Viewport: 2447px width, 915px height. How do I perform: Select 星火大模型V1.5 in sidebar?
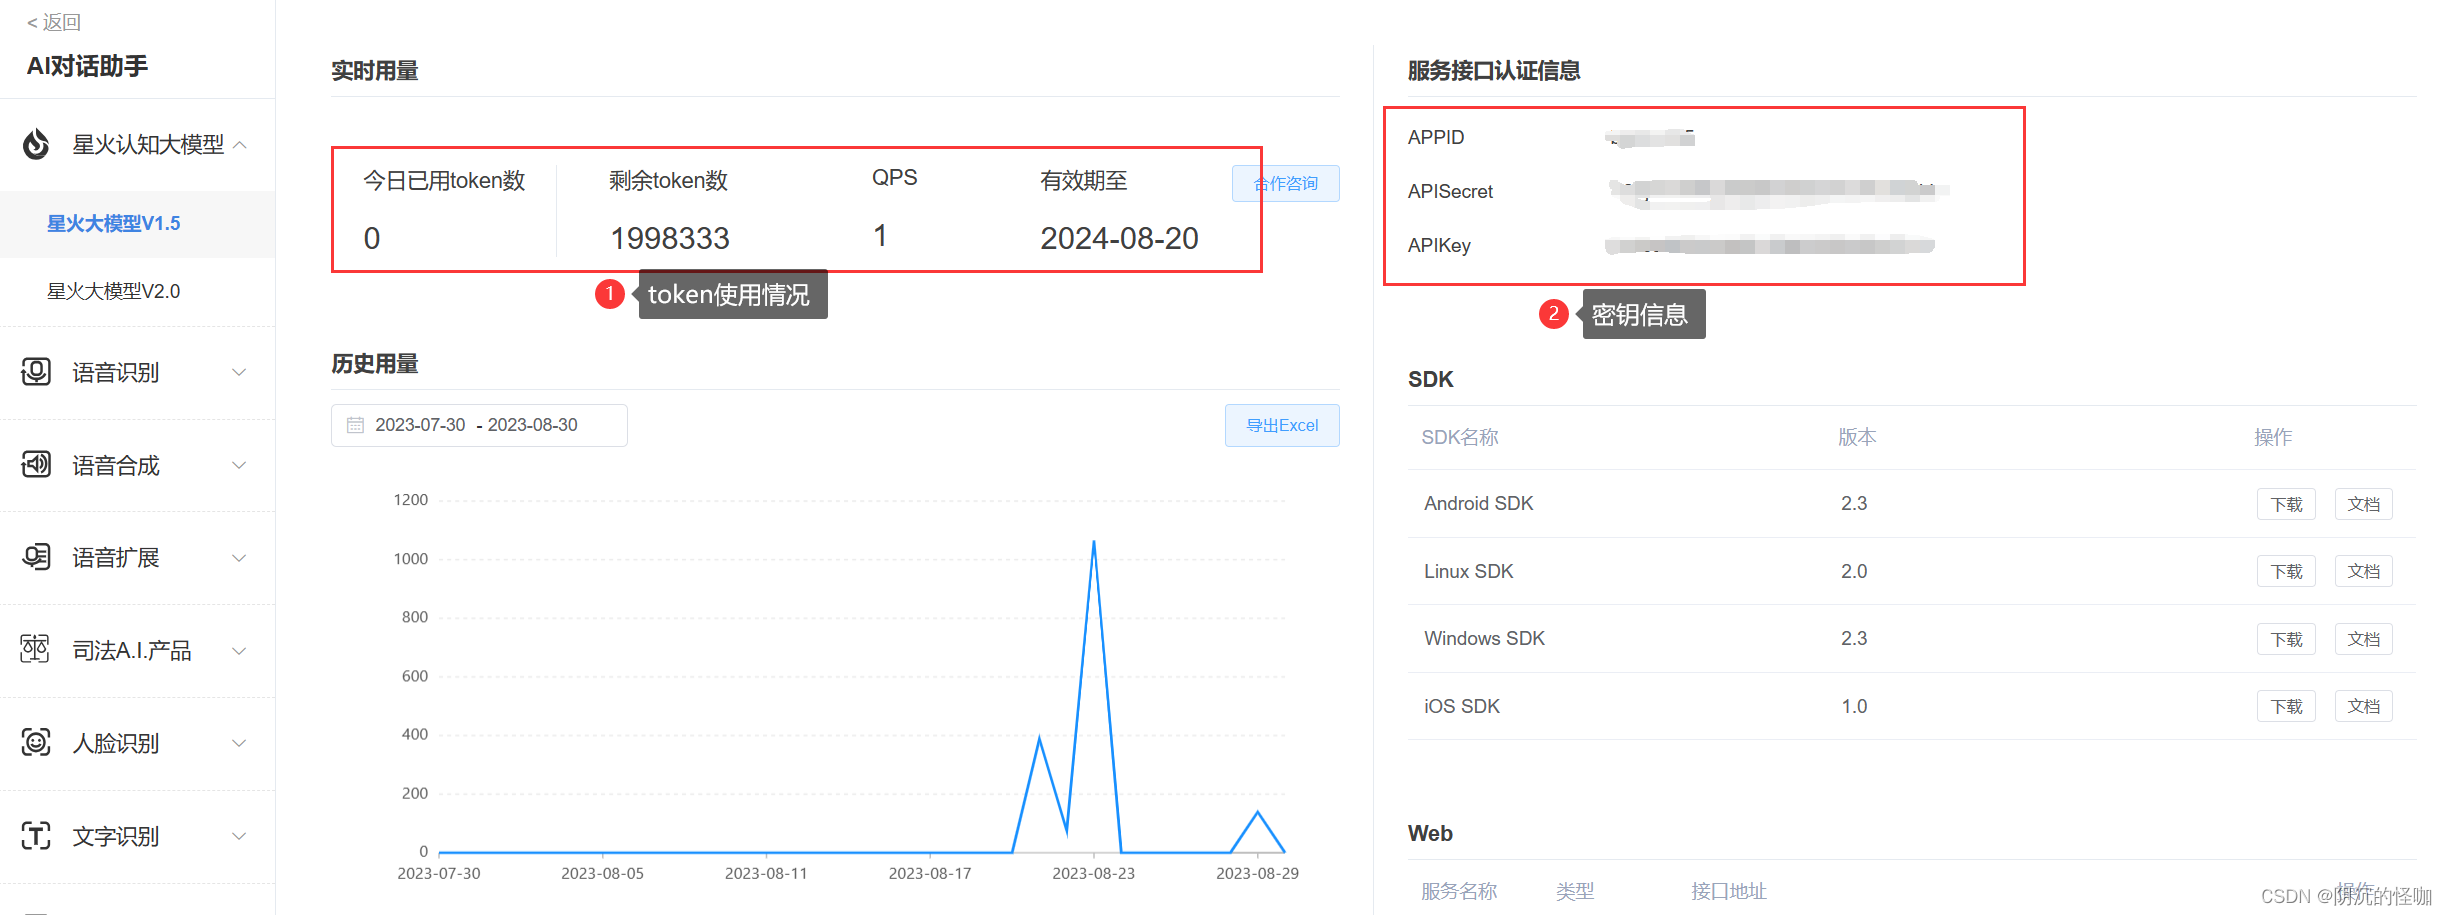pos(137,224)
